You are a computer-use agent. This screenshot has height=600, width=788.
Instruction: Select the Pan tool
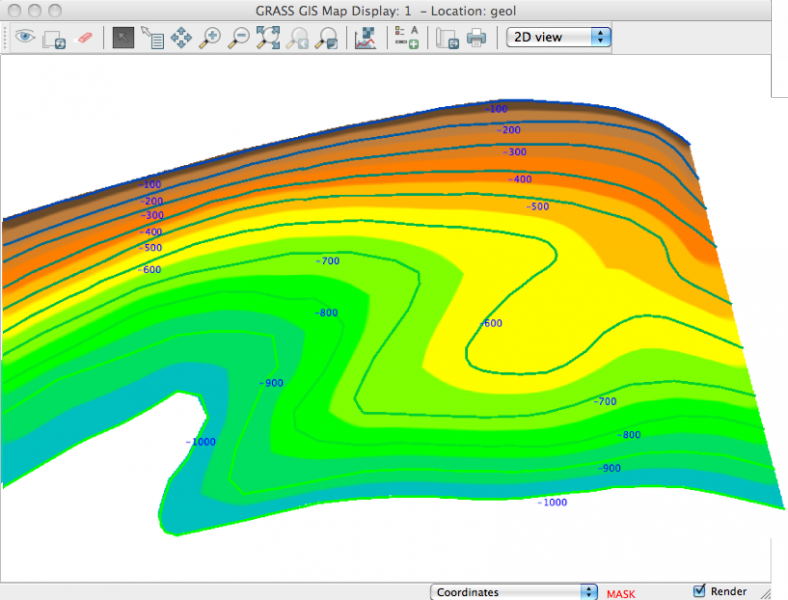[181, 38]
